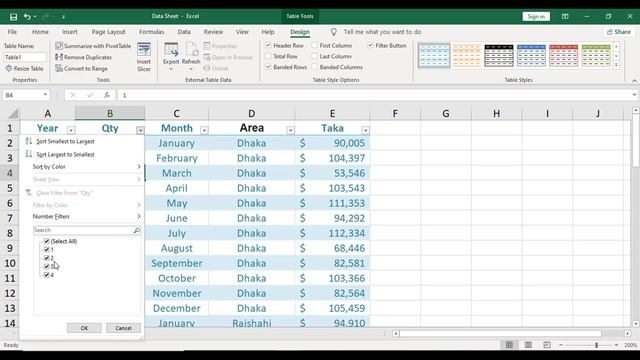Undo the last action with the Undo icon
The height and width of the screenshot is (360, 640).
pyautogui.click(x=27, y=17)
